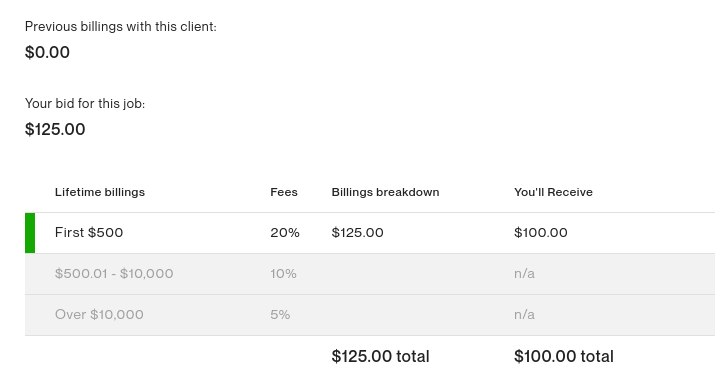Select the Over $10,000 tier row
The height and width of the screenshot is (388, 727).
pos(370,315)
